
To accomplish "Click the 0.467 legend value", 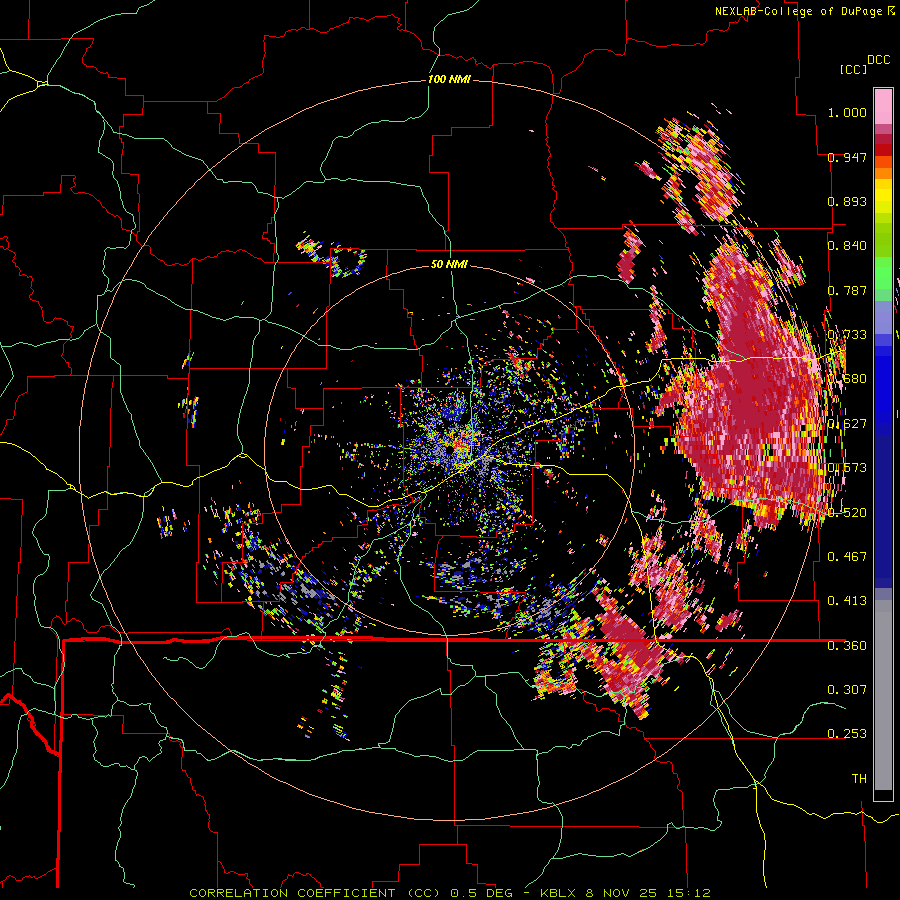I will pos(847,556).
